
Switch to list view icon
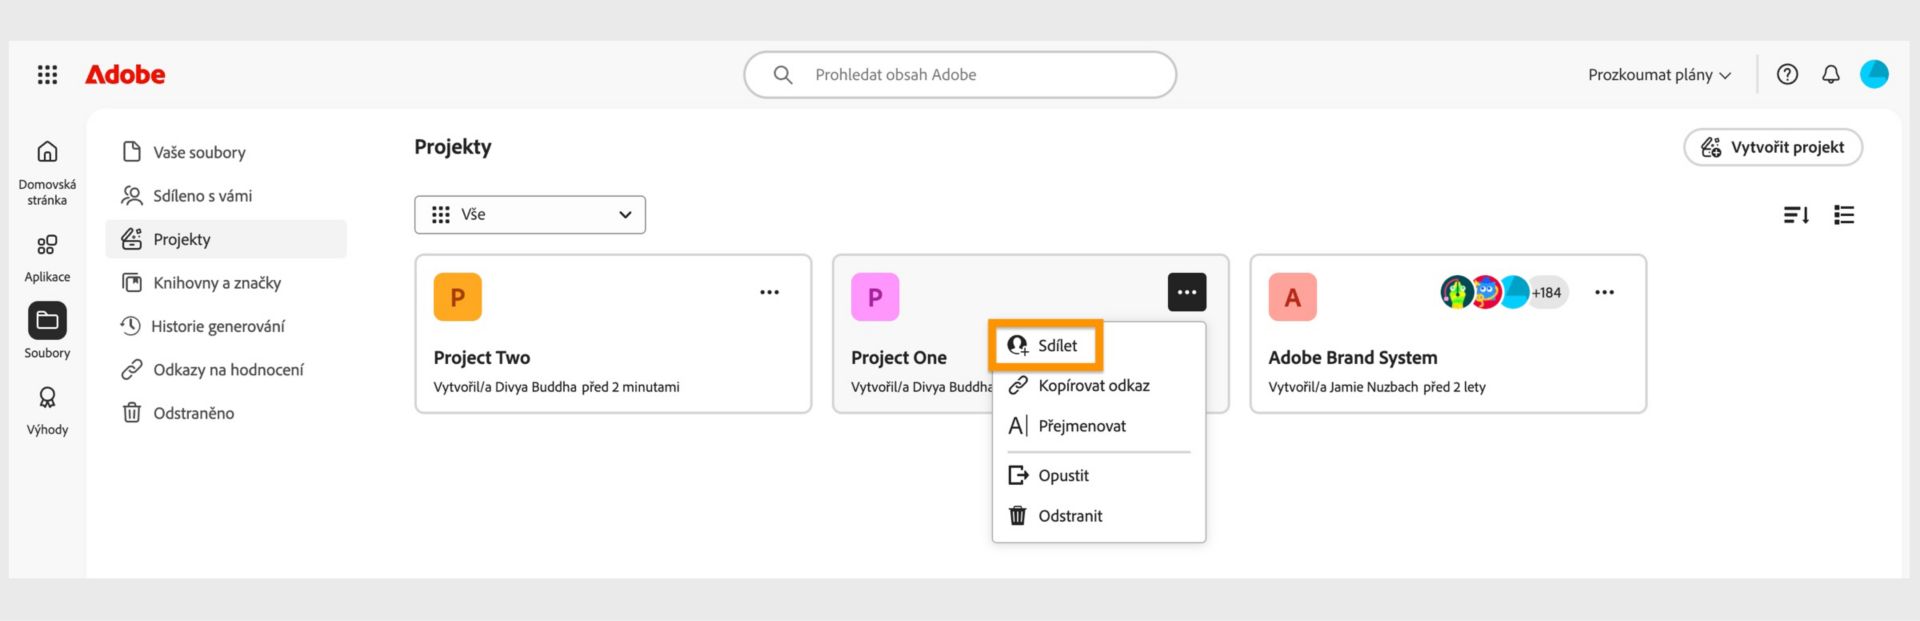click(x=1844, y=215)
